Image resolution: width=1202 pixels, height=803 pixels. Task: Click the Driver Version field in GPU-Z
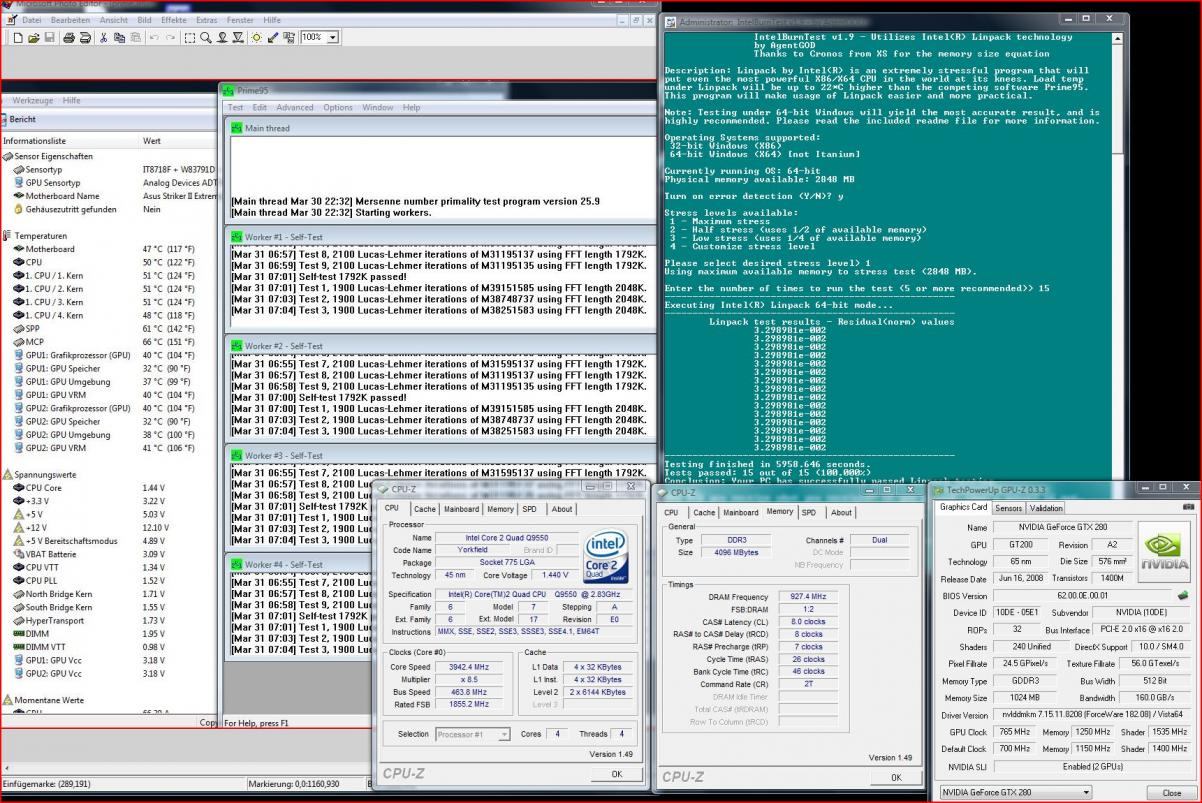[1093, 715]
